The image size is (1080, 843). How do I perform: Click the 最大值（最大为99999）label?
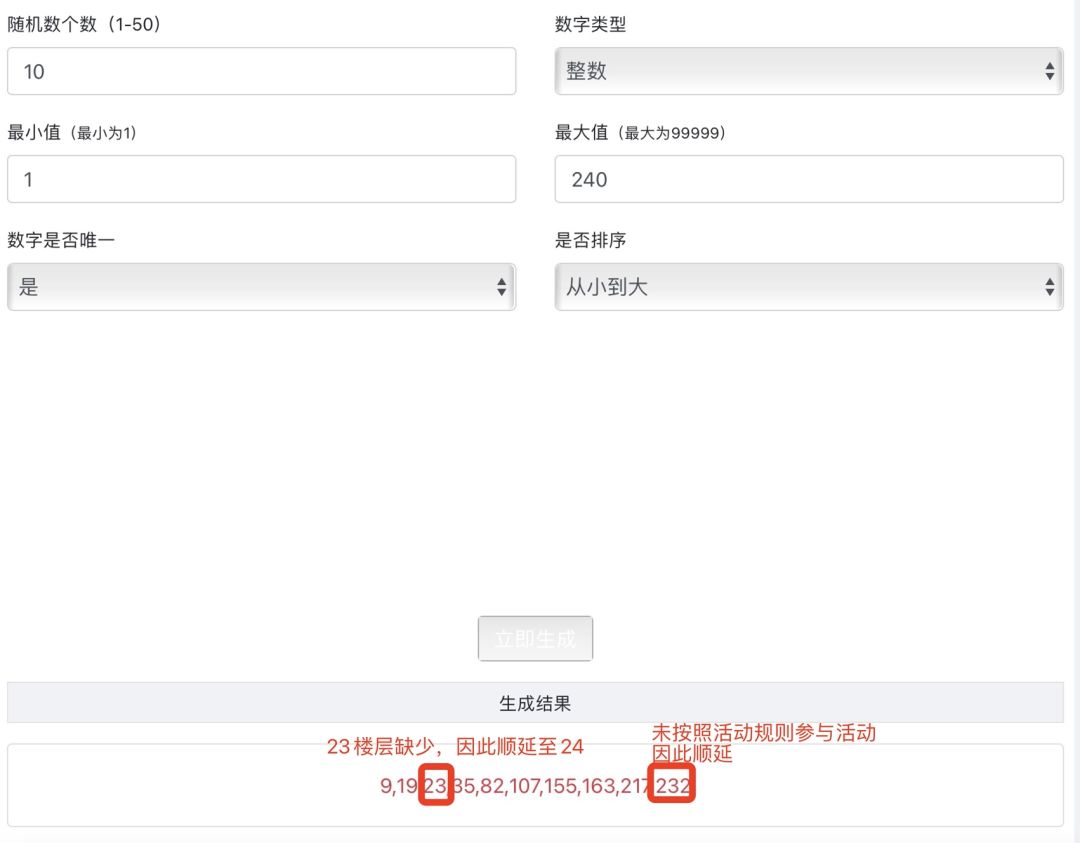pos(640,133)
